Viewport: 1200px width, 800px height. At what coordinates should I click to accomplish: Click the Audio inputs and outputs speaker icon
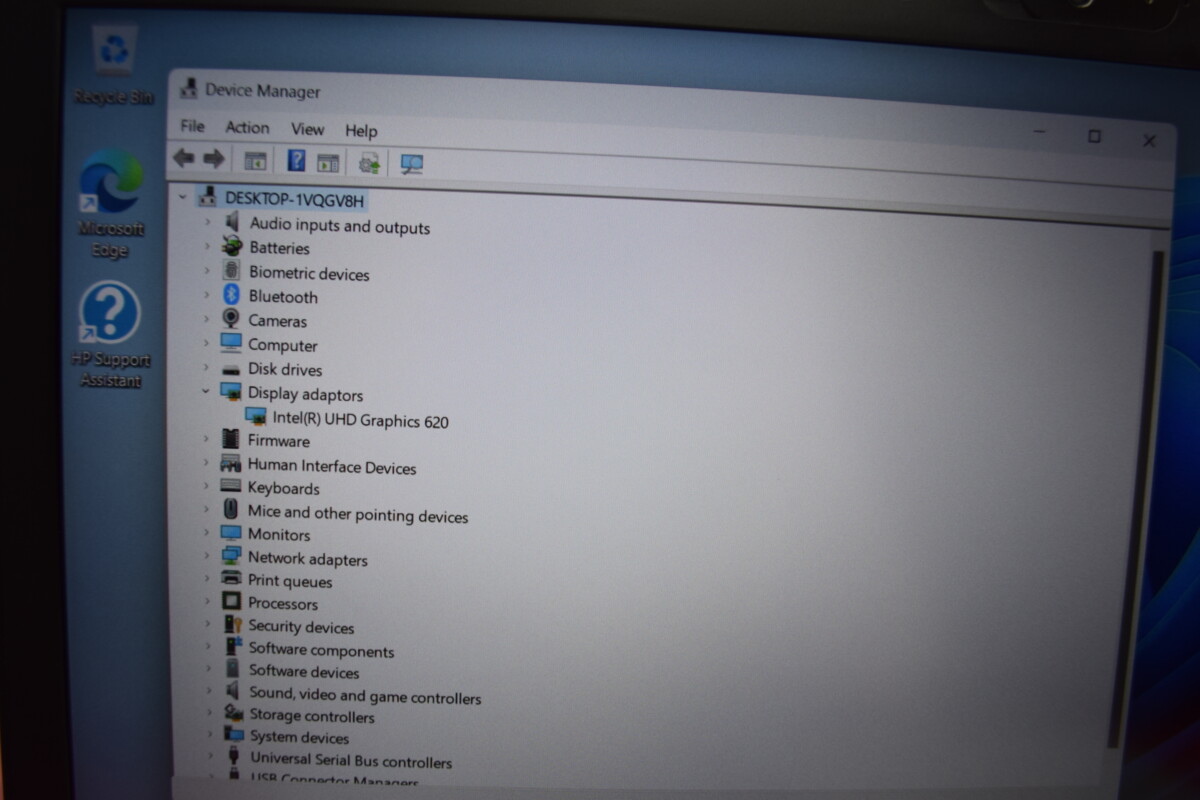pos(232,221)
